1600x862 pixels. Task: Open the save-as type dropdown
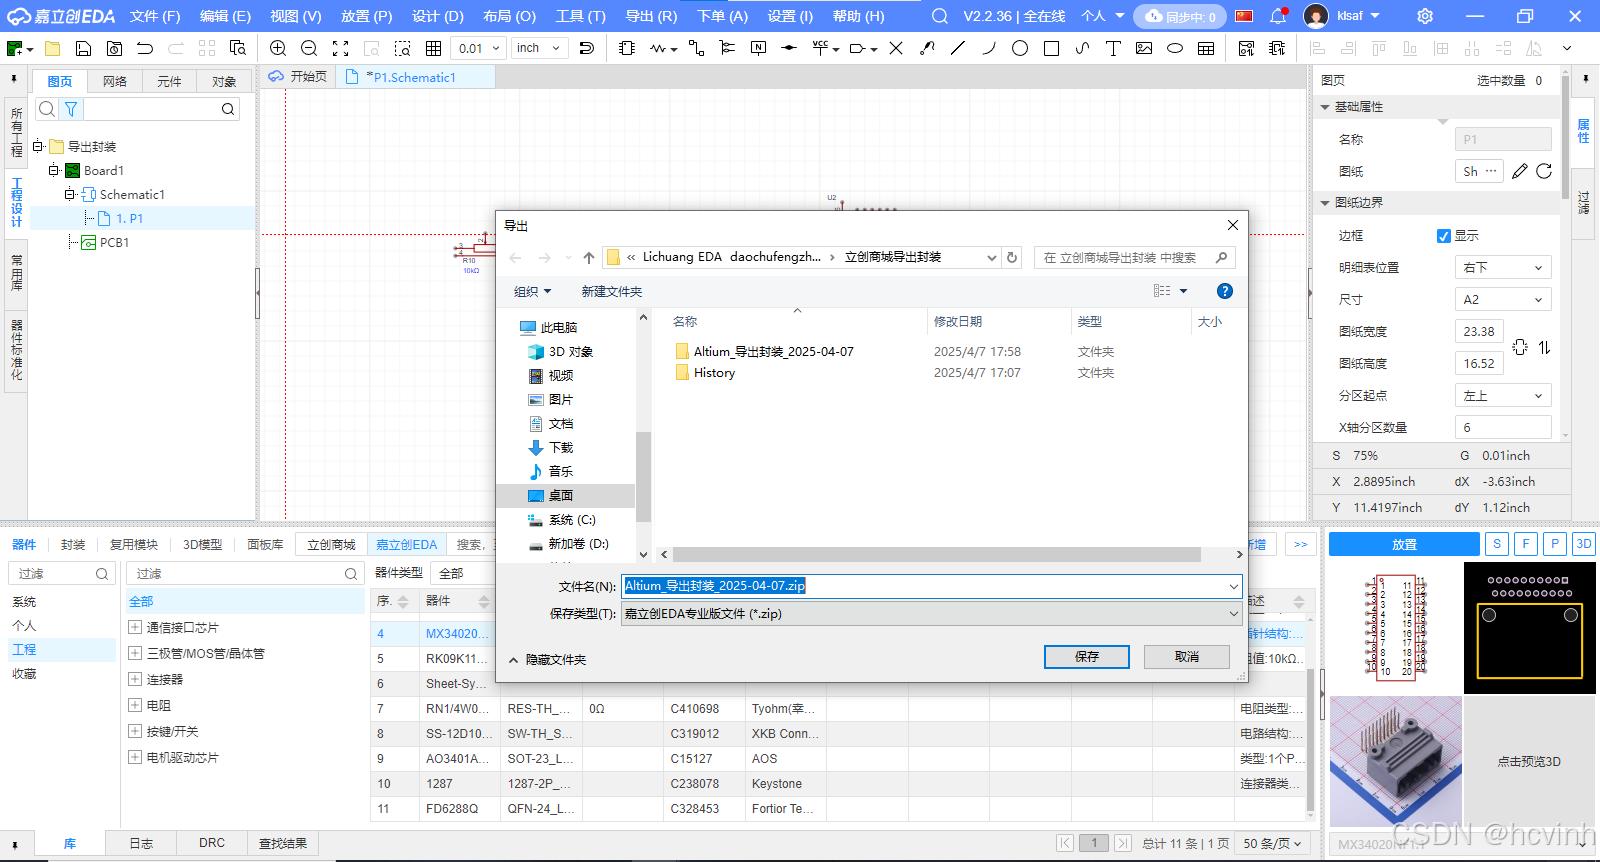pos(932,614)
